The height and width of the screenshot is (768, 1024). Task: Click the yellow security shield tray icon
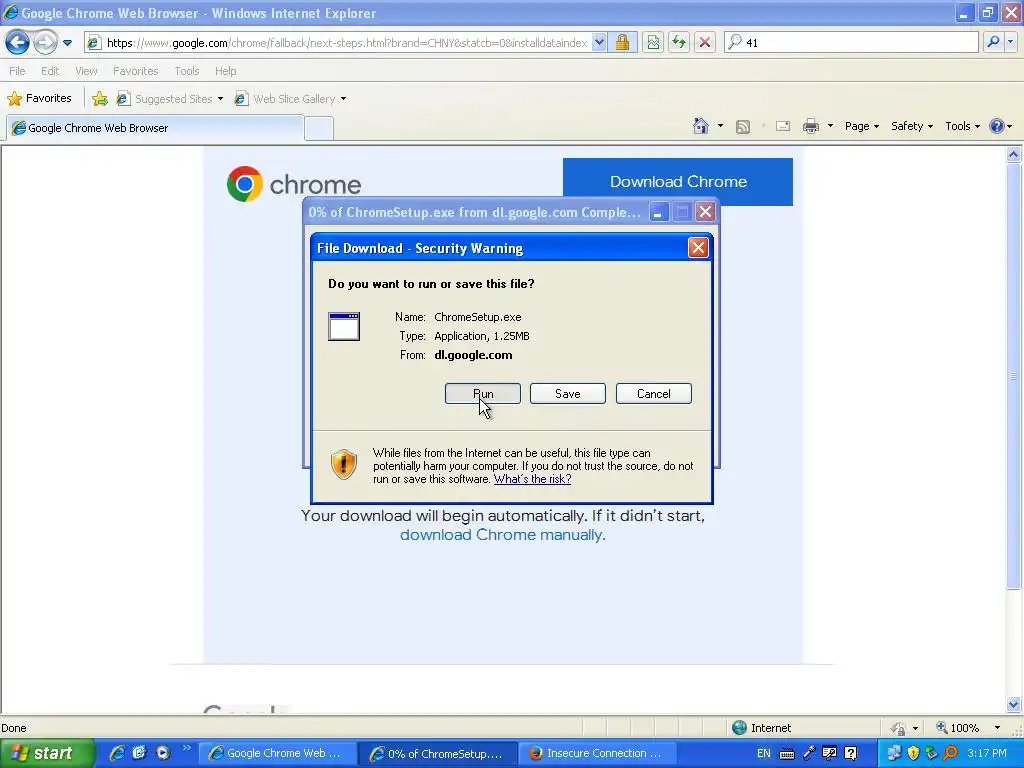[913, 753]
